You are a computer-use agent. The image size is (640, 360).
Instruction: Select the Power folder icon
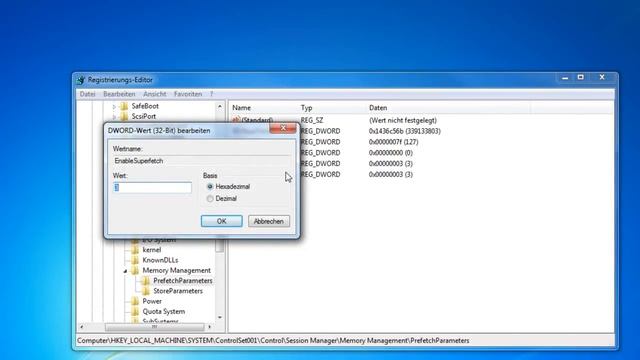[x=135, y=301]
